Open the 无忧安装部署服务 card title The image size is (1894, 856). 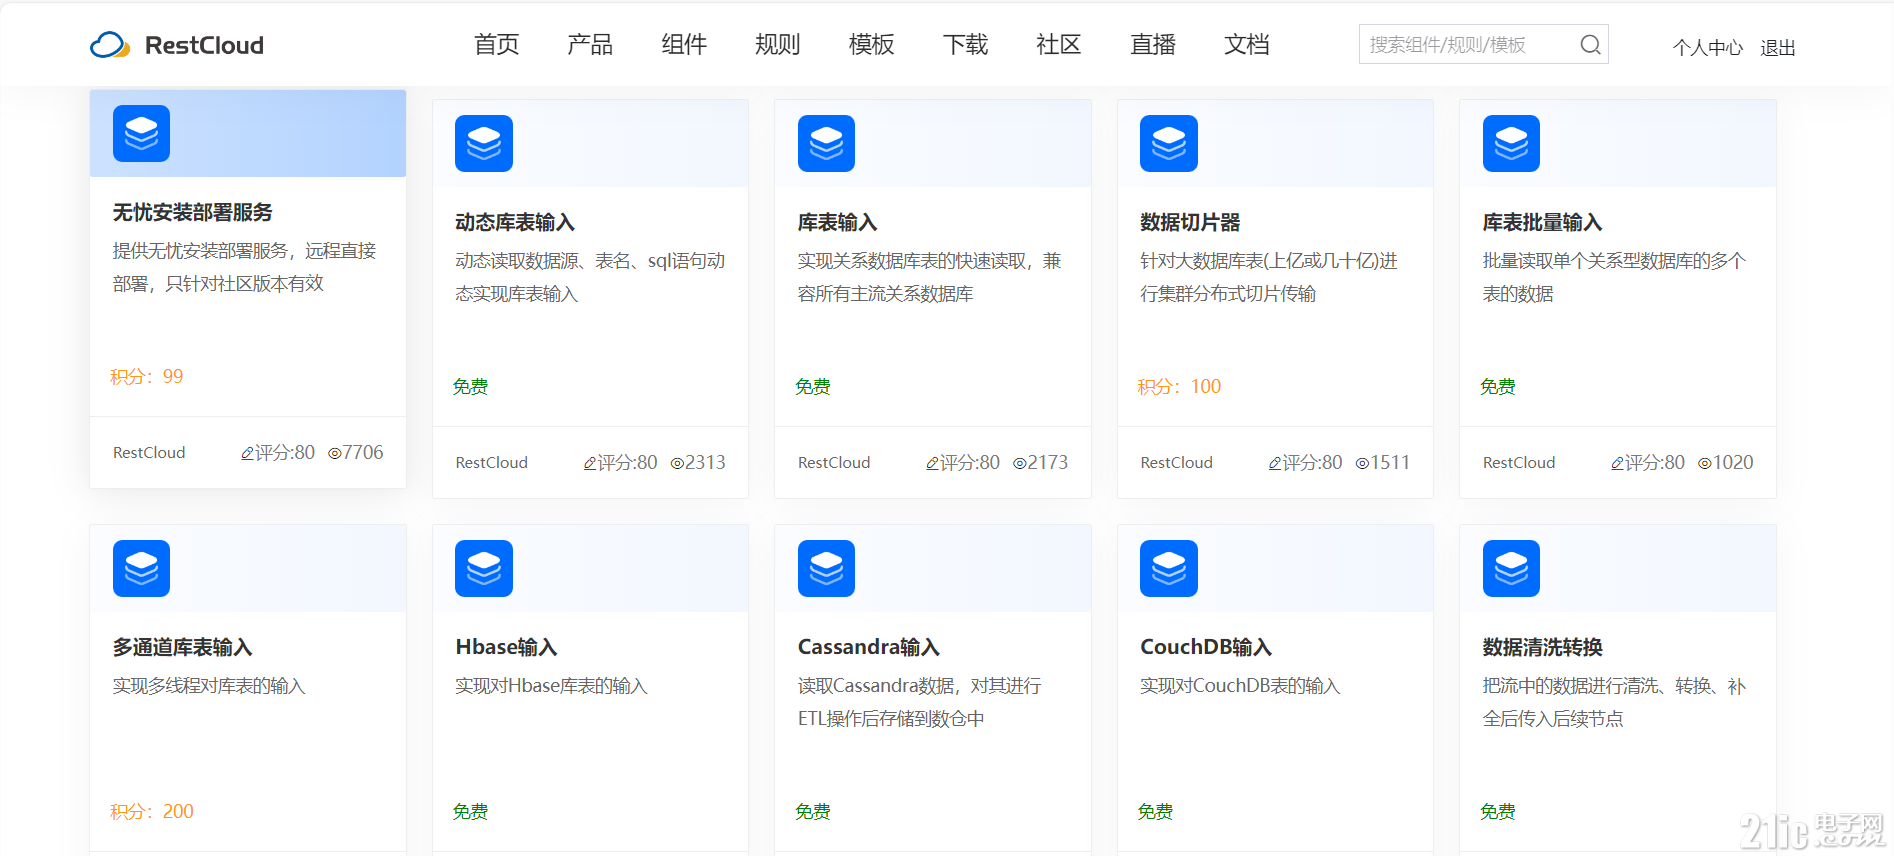coord(193,212)
